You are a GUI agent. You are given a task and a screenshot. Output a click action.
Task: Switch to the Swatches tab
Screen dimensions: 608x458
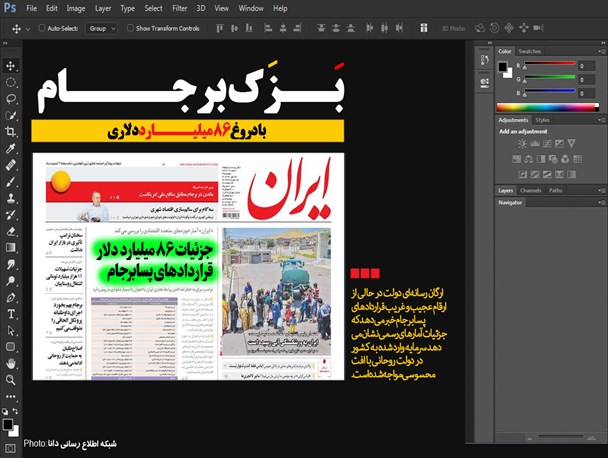[x=529, y=51]
